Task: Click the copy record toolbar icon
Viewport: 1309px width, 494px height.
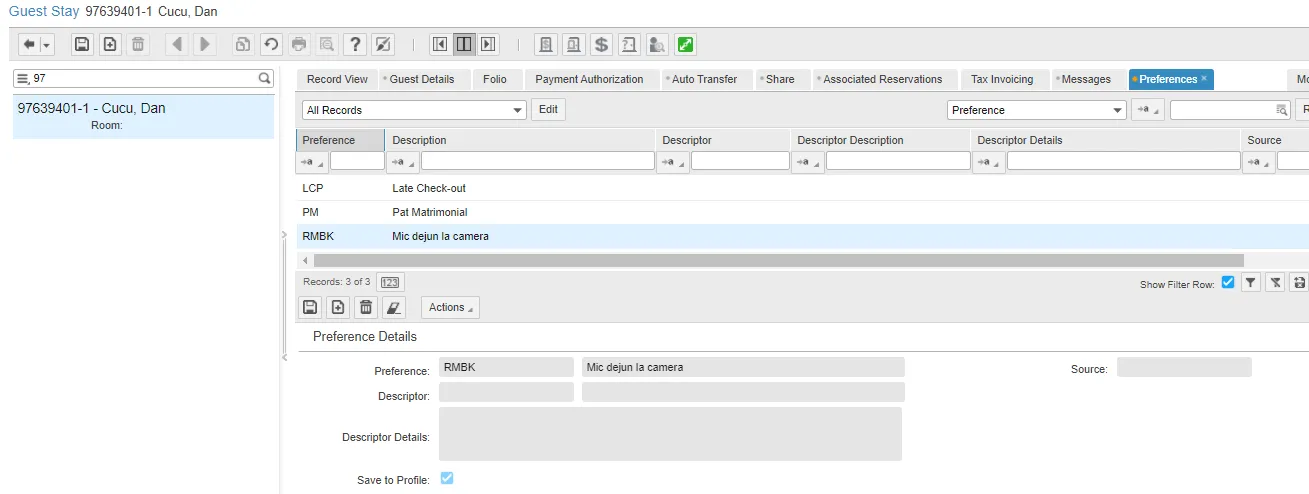Action: (x=242, y=44)
